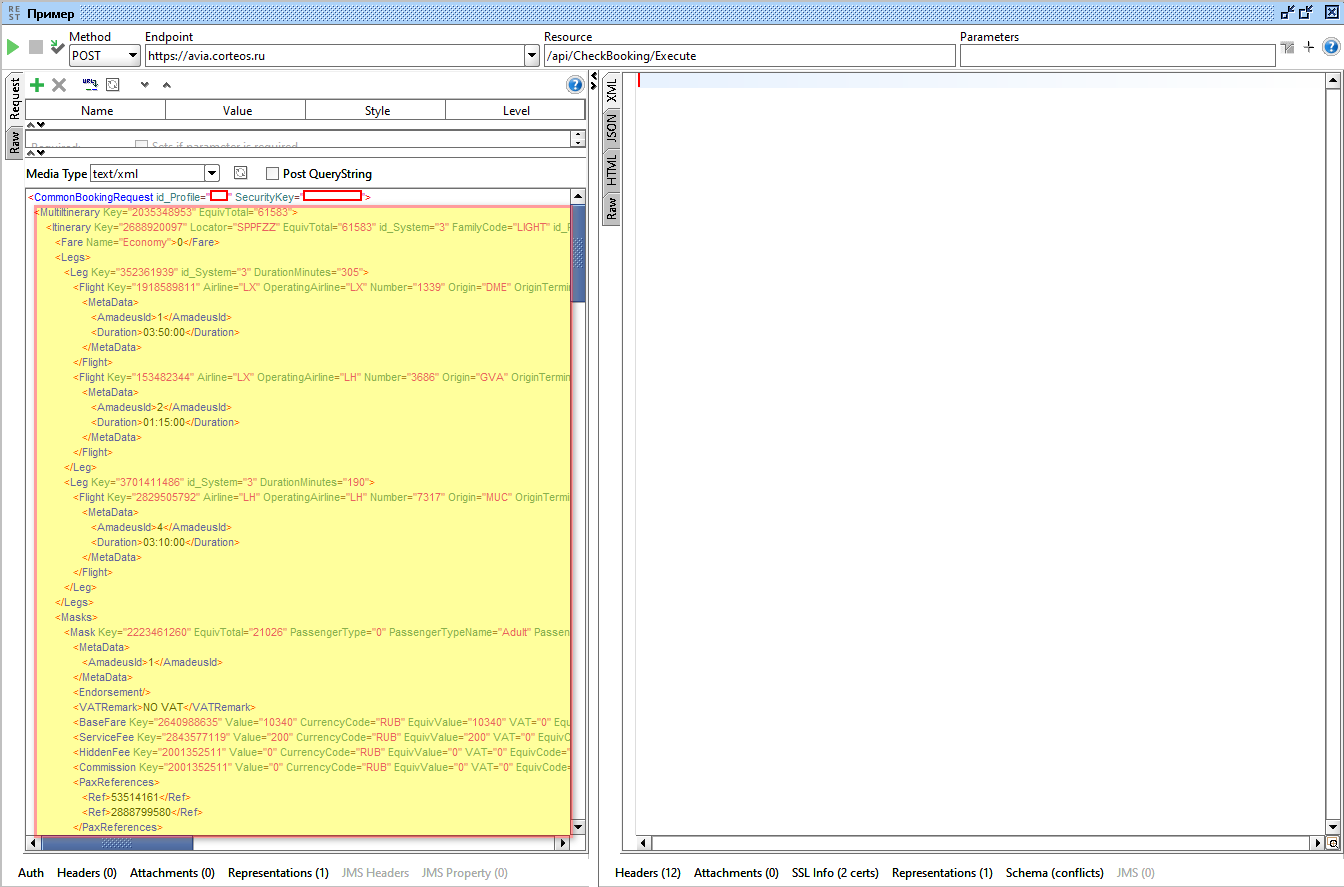Switch to the Raw request tab
The height and width of the screenshot is (887, 1344).
coord(15,142)
